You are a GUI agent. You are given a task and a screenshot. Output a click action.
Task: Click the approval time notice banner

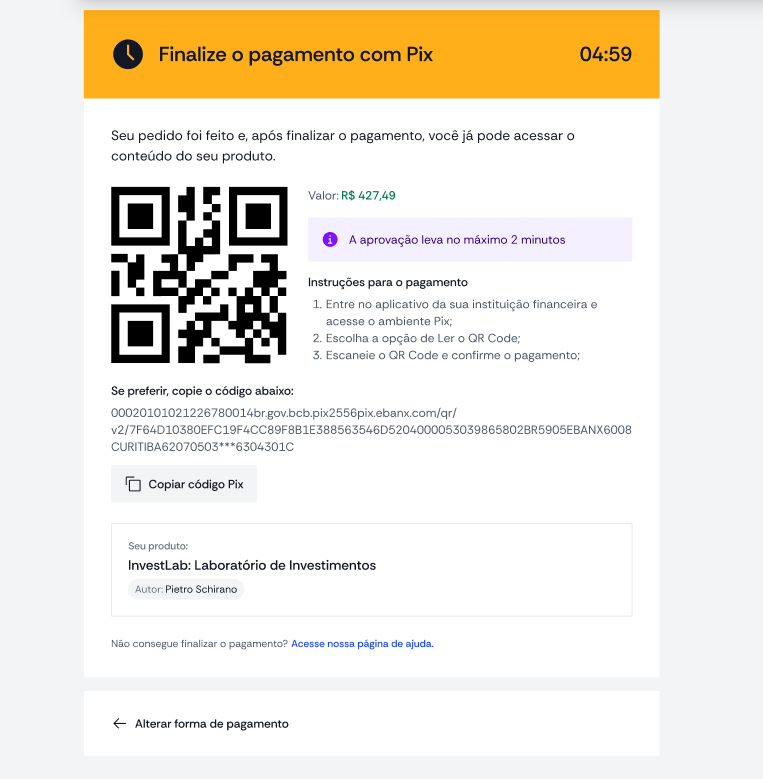(470, 239)
